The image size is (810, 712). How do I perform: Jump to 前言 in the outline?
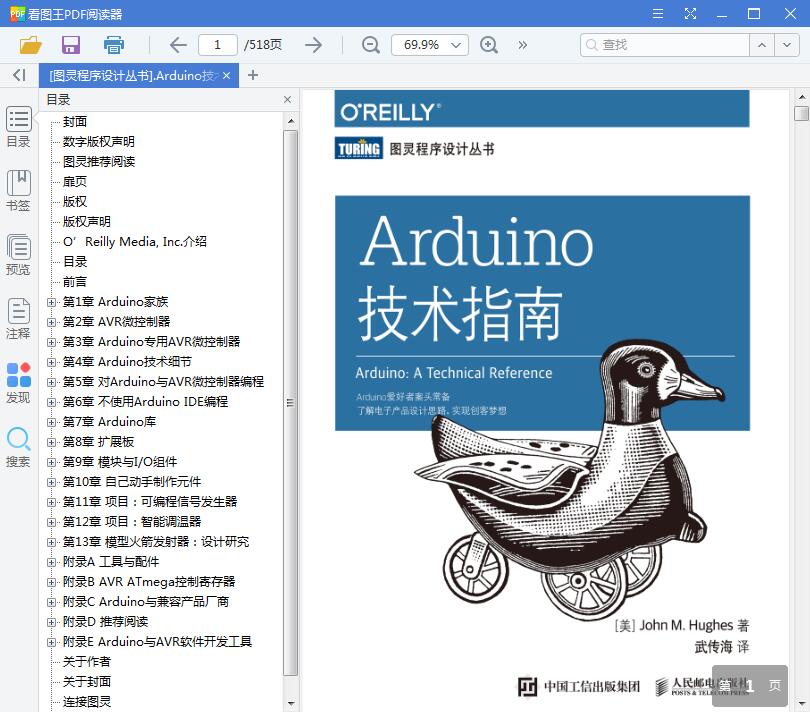(x=75, y=282)
